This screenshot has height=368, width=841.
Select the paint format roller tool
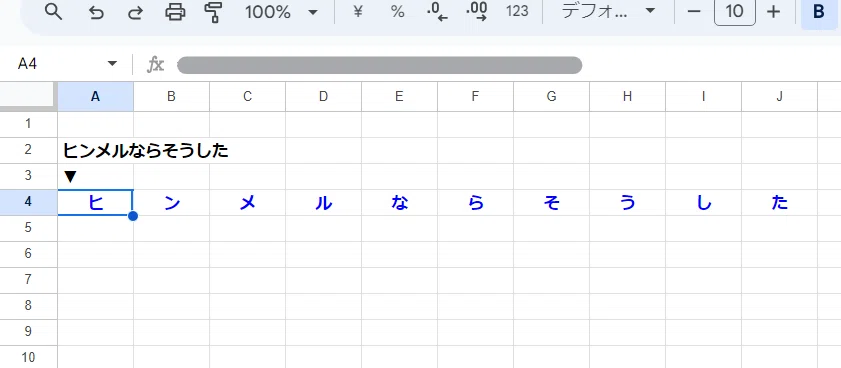pyautogui.click(x=214, y=11)
